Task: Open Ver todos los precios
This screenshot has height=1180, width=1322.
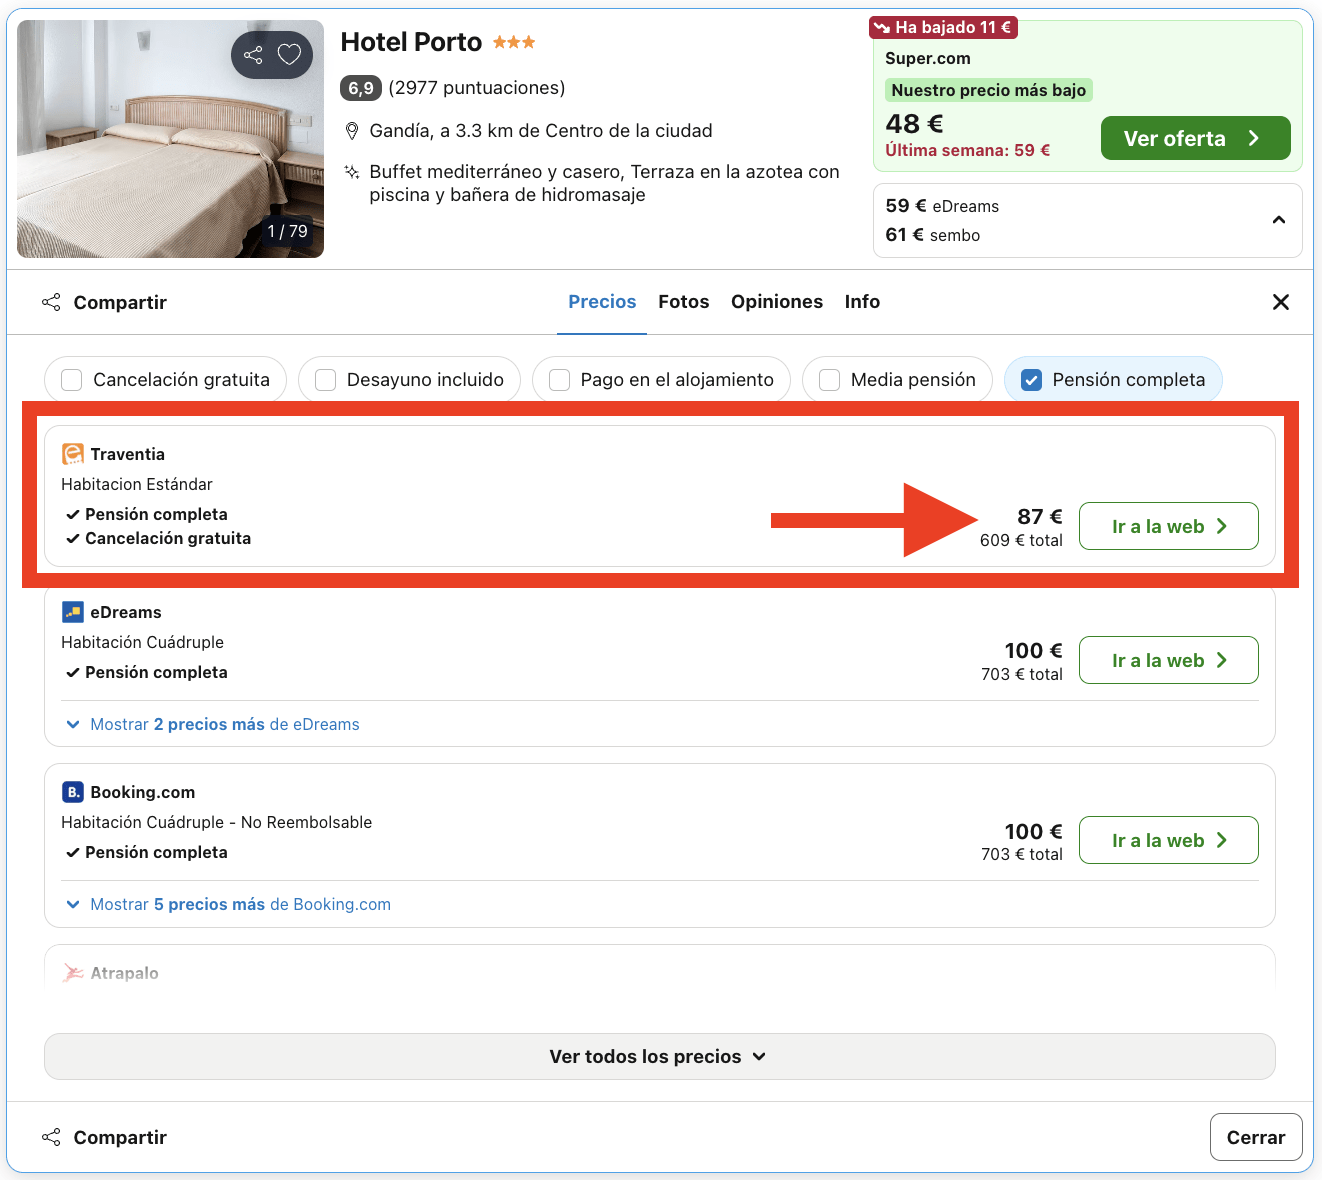Action: coord(659,1056)
